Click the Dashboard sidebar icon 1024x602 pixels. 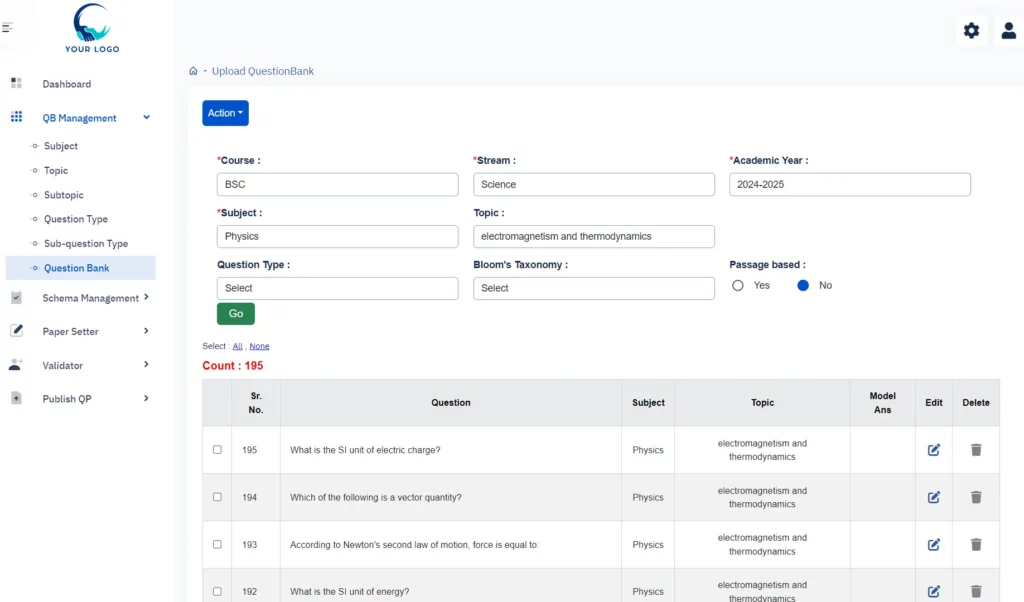16,83
